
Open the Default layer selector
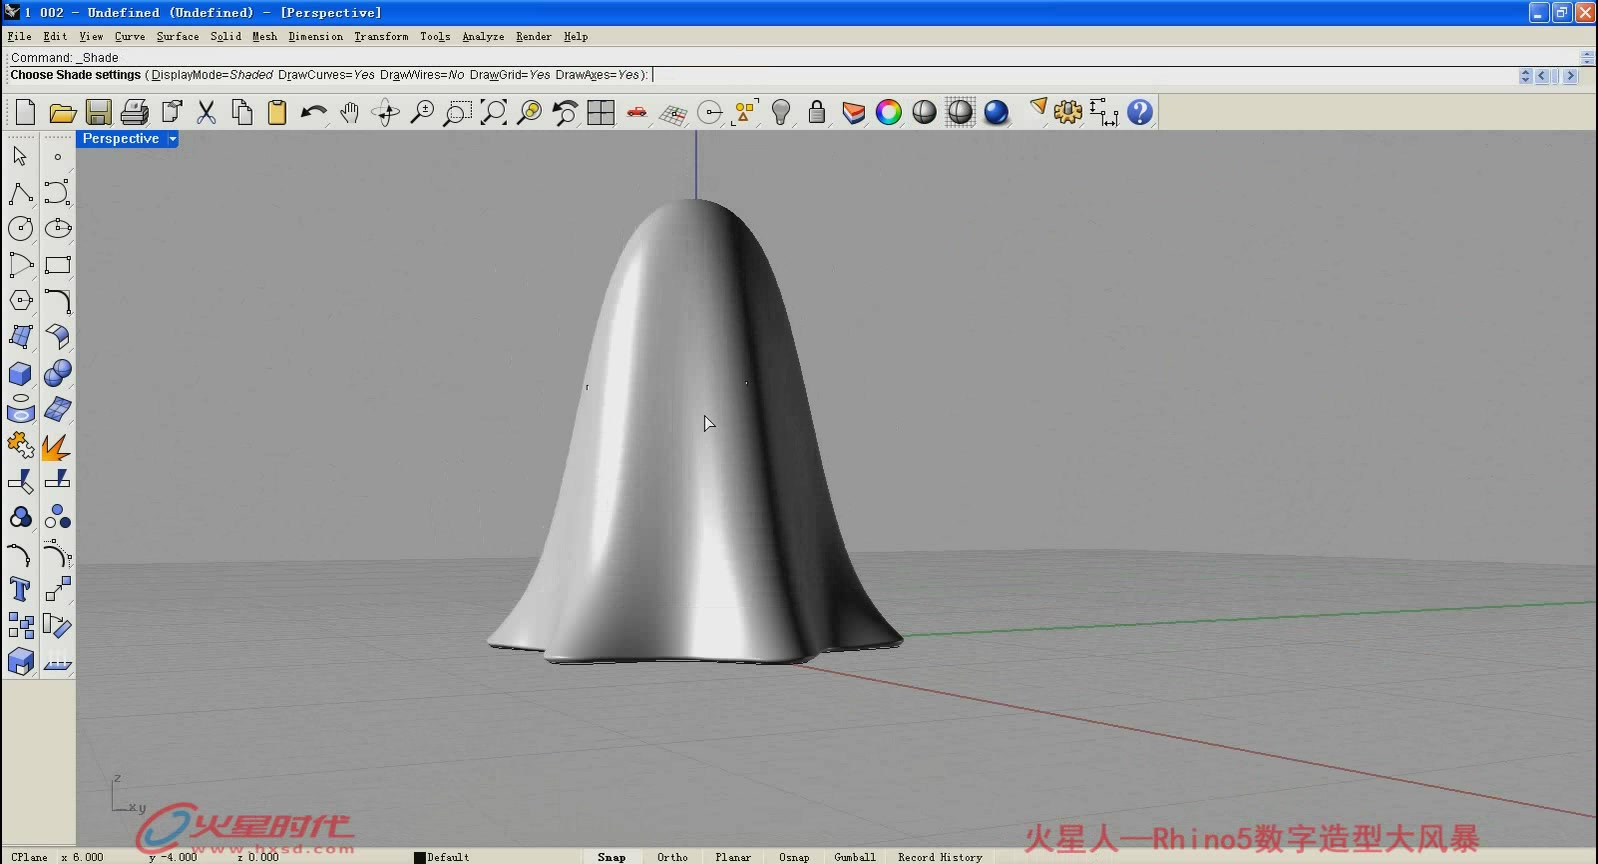(x=442, y=857)
